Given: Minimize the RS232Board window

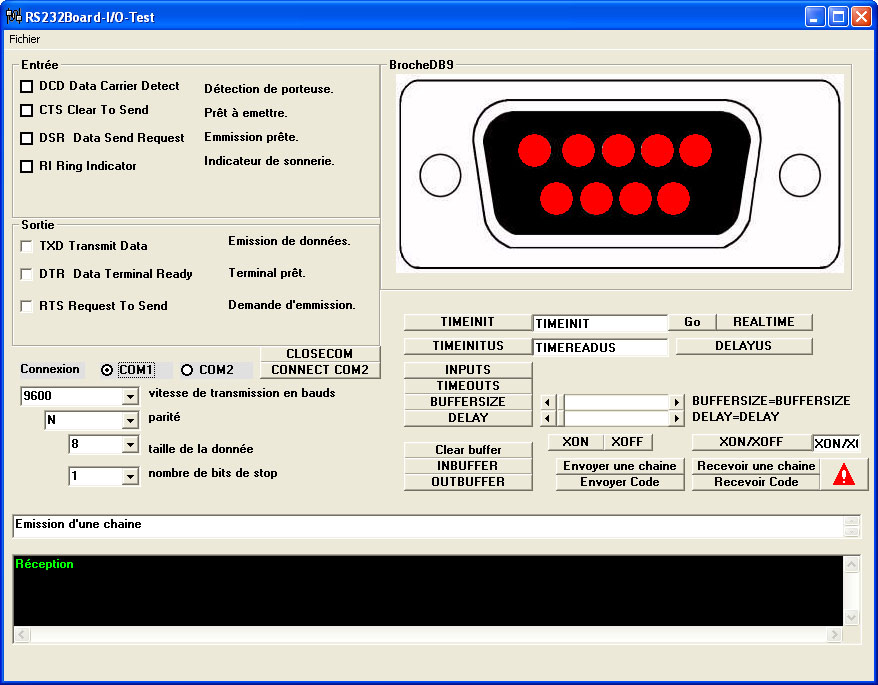Looking at the screenshot, I should point(815,17).
